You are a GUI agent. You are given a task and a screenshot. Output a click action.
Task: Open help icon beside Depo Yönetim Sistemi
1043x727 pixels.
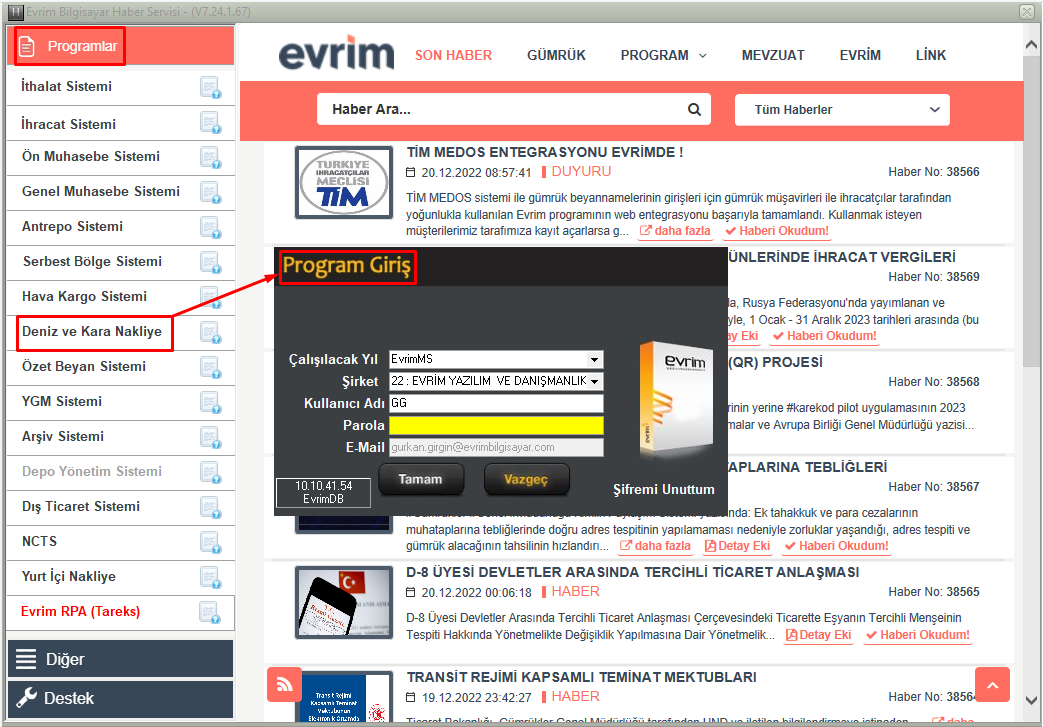[211, 473]
